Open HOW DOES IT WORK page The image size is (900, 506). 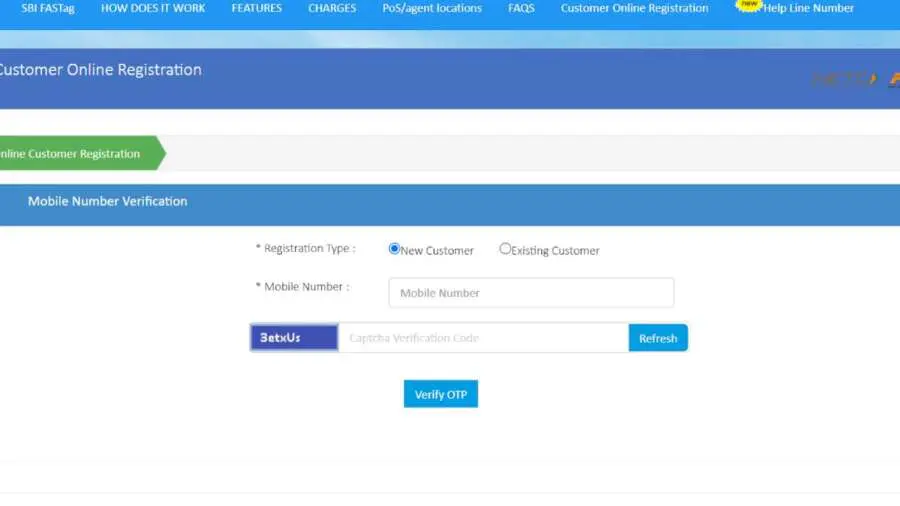[x=153, y=9]
